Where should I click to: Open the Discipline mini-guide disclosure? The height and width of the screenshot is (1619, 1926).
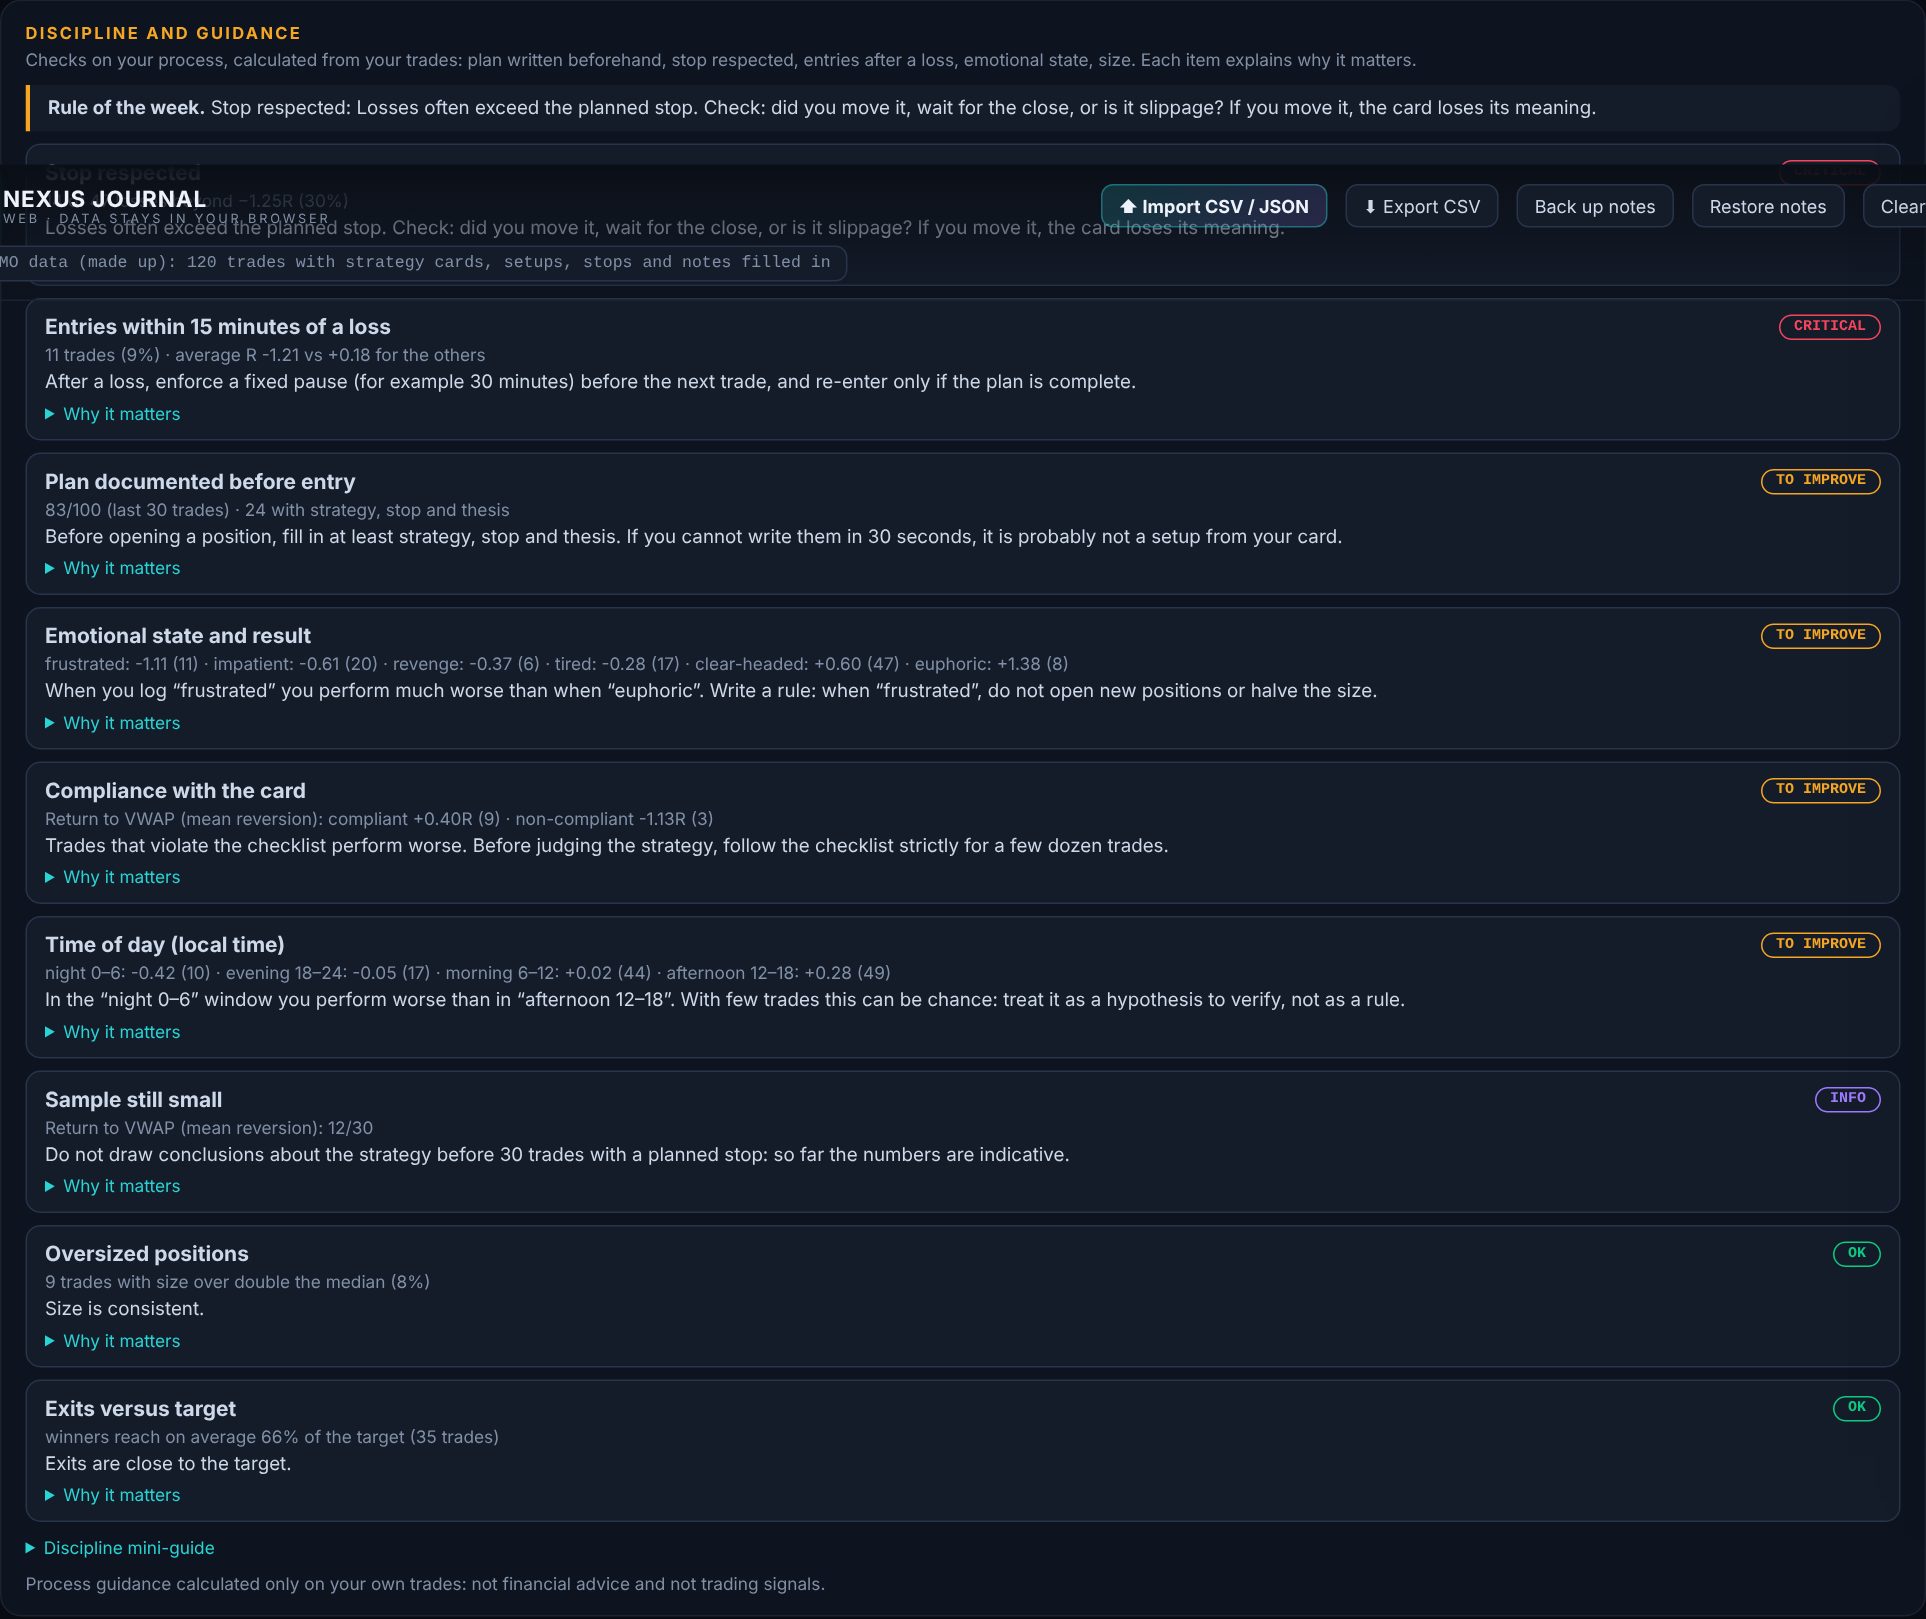pos(120,1548)
